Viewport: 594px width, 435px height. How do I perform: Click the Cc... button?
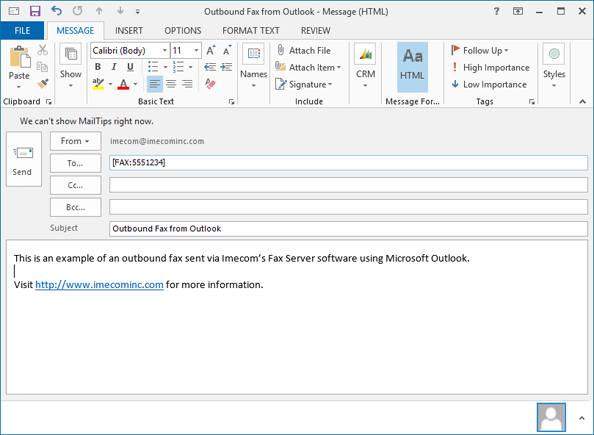point(75,185)
